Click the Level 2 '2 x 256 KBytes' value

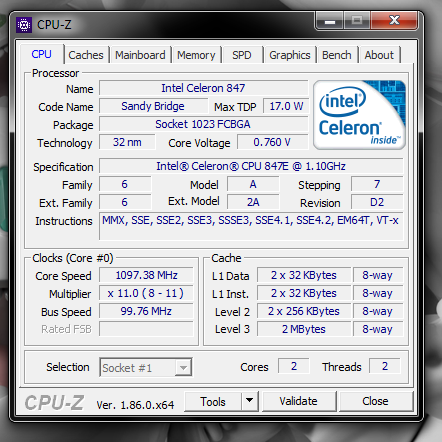tap(304, 311)
